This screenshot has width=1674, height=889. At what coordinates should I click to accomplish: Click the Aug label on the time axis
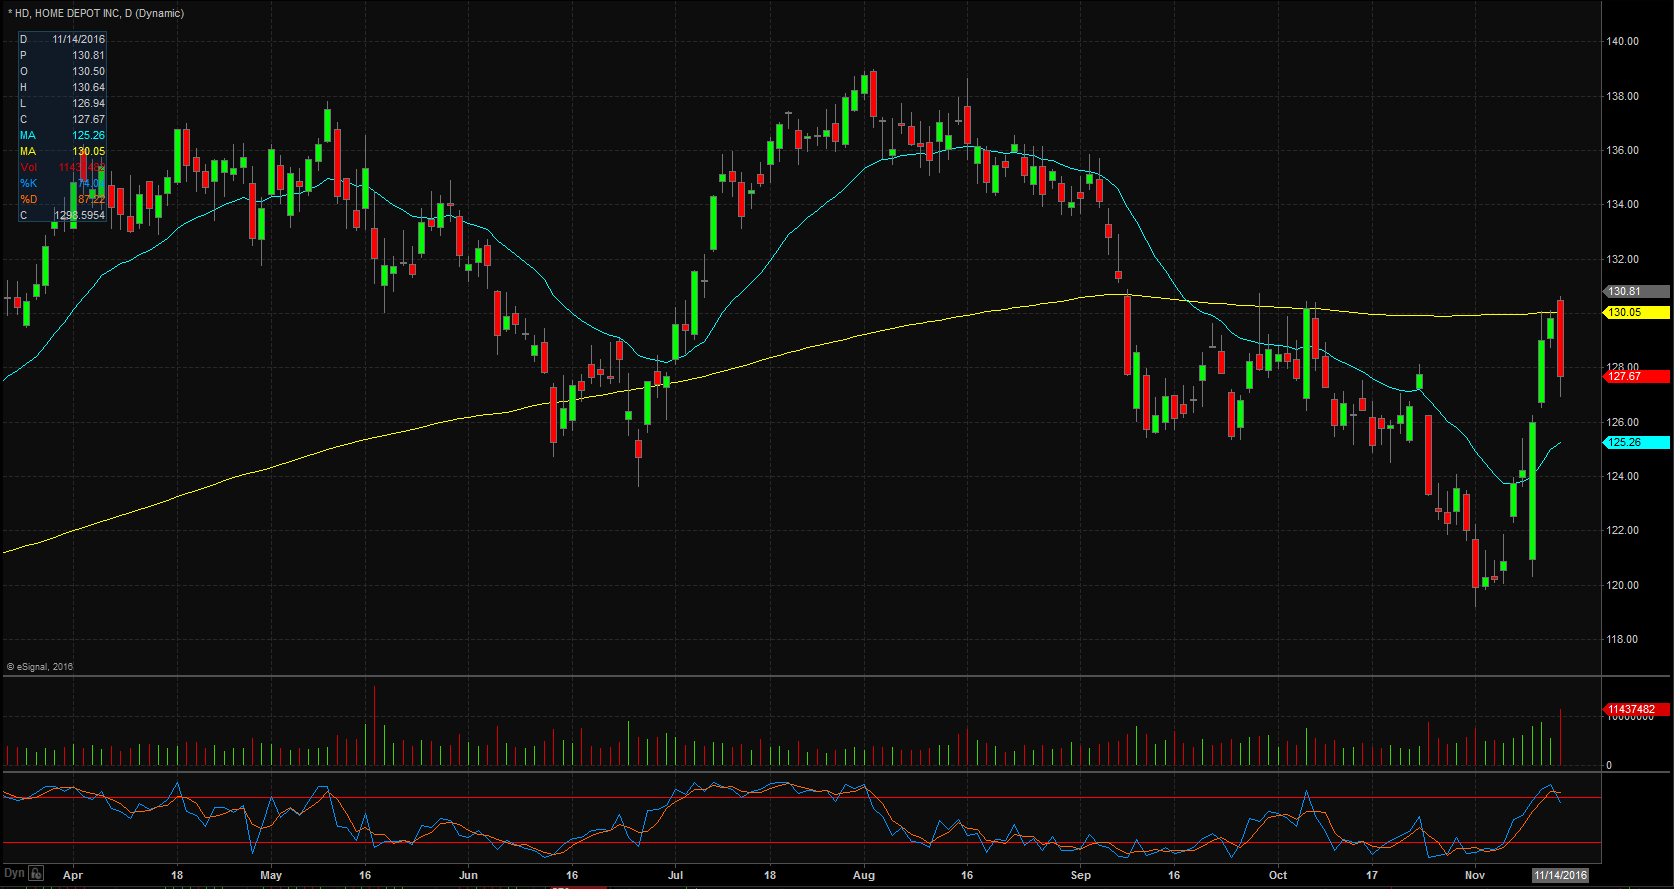click(864, 875)
